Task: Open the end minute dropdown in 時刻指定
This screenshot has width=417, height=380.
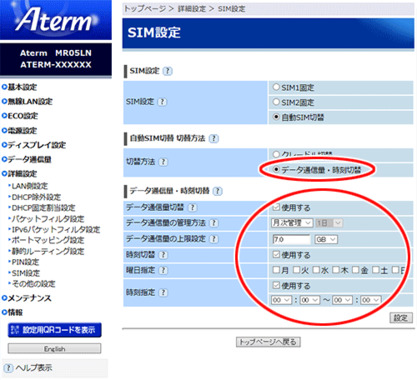Action: point(371,300)
